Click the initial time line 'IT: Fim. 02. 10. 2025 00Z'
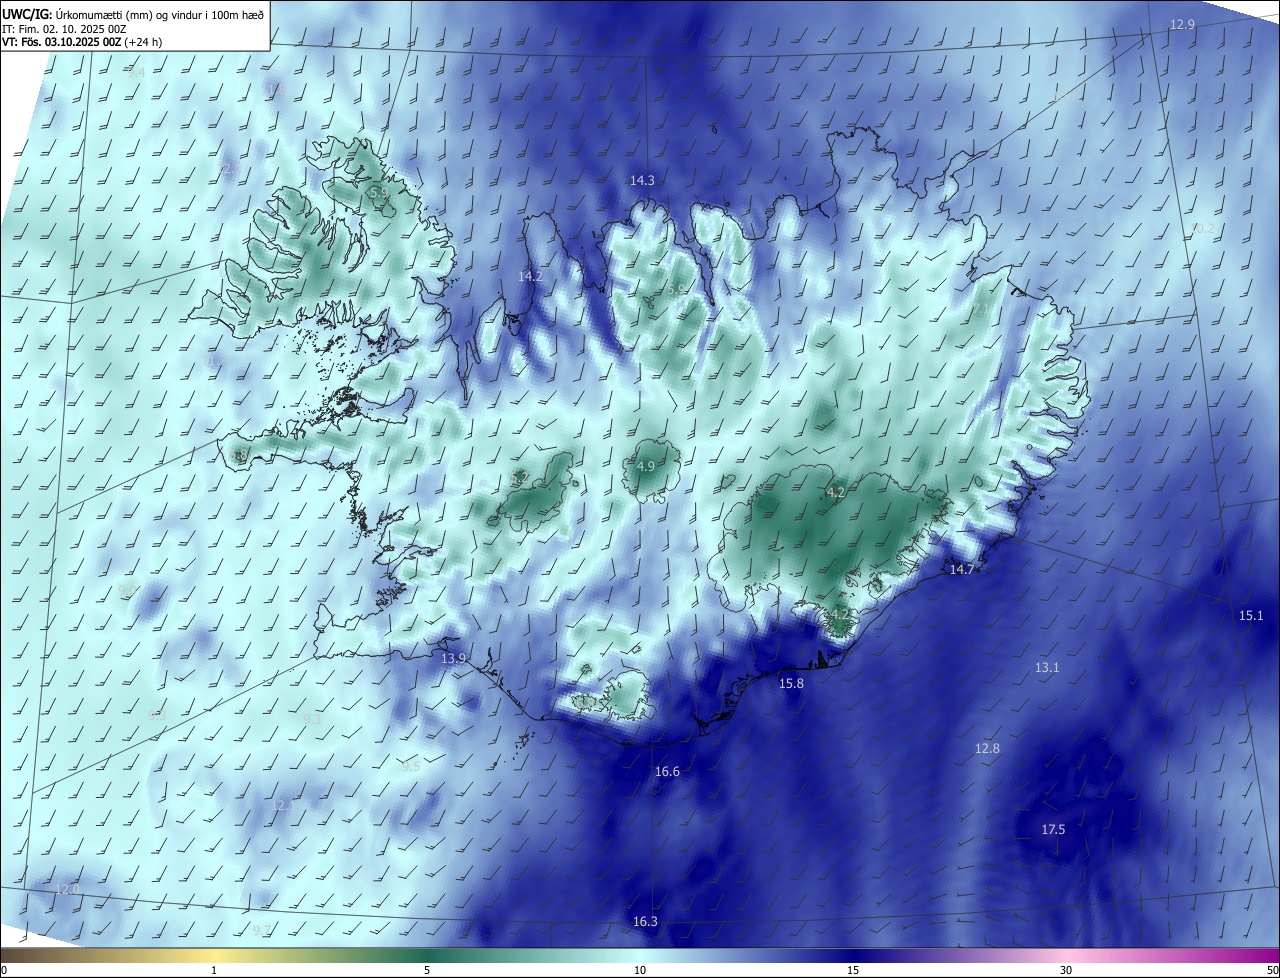 click(64, 28)
